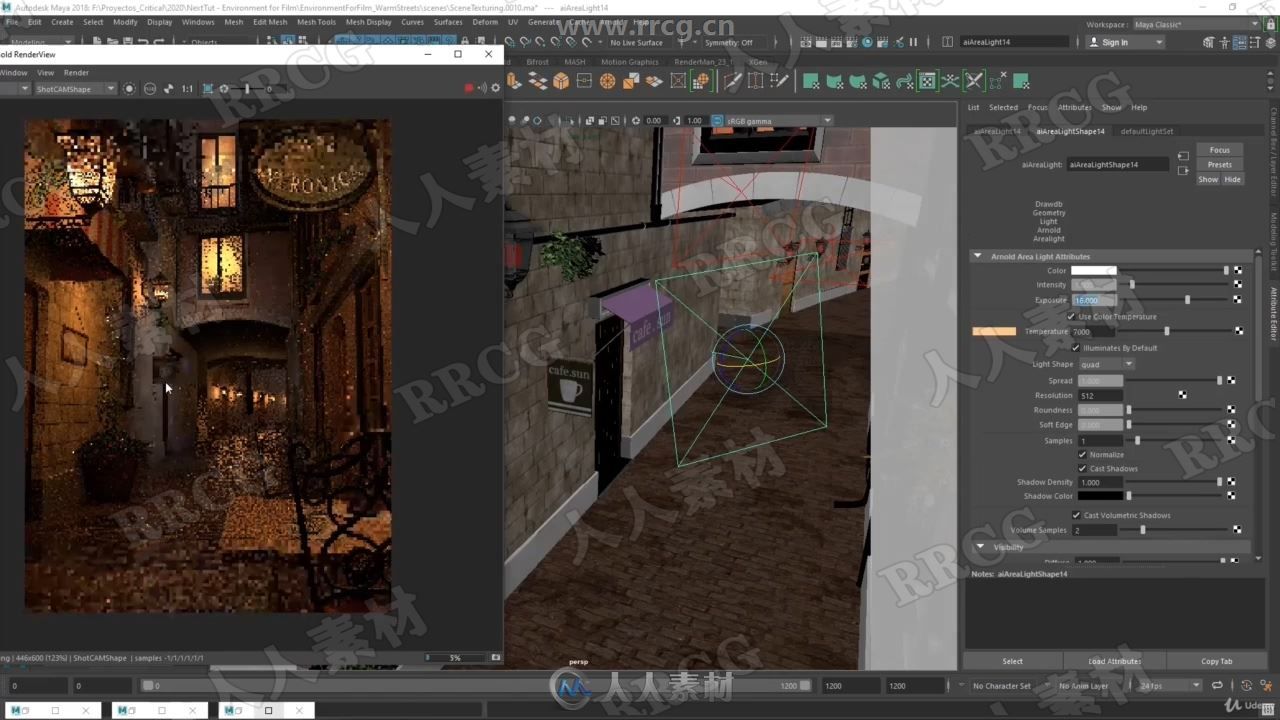Image resolution: width=1280 pixels, height=720 pixels.
Task: Click the 1:1 real size icon in RenderView
Action: point(187,88)
